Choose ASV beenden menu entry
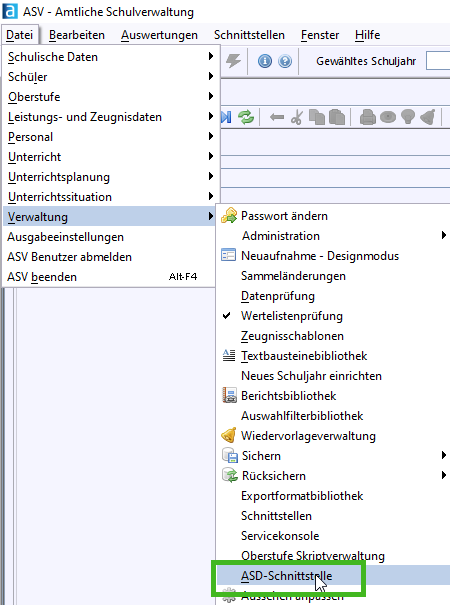Viewport: 450px width, 605px height. coord(109,277)
